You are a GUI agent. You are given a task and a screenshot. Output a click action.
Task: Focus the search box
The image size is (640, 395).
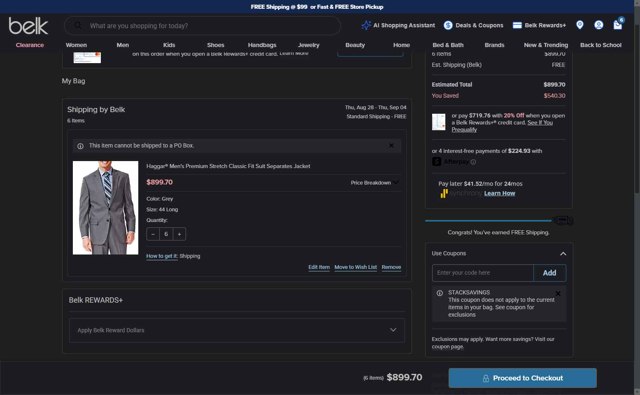pyautogui.click(x=202, y=26)
